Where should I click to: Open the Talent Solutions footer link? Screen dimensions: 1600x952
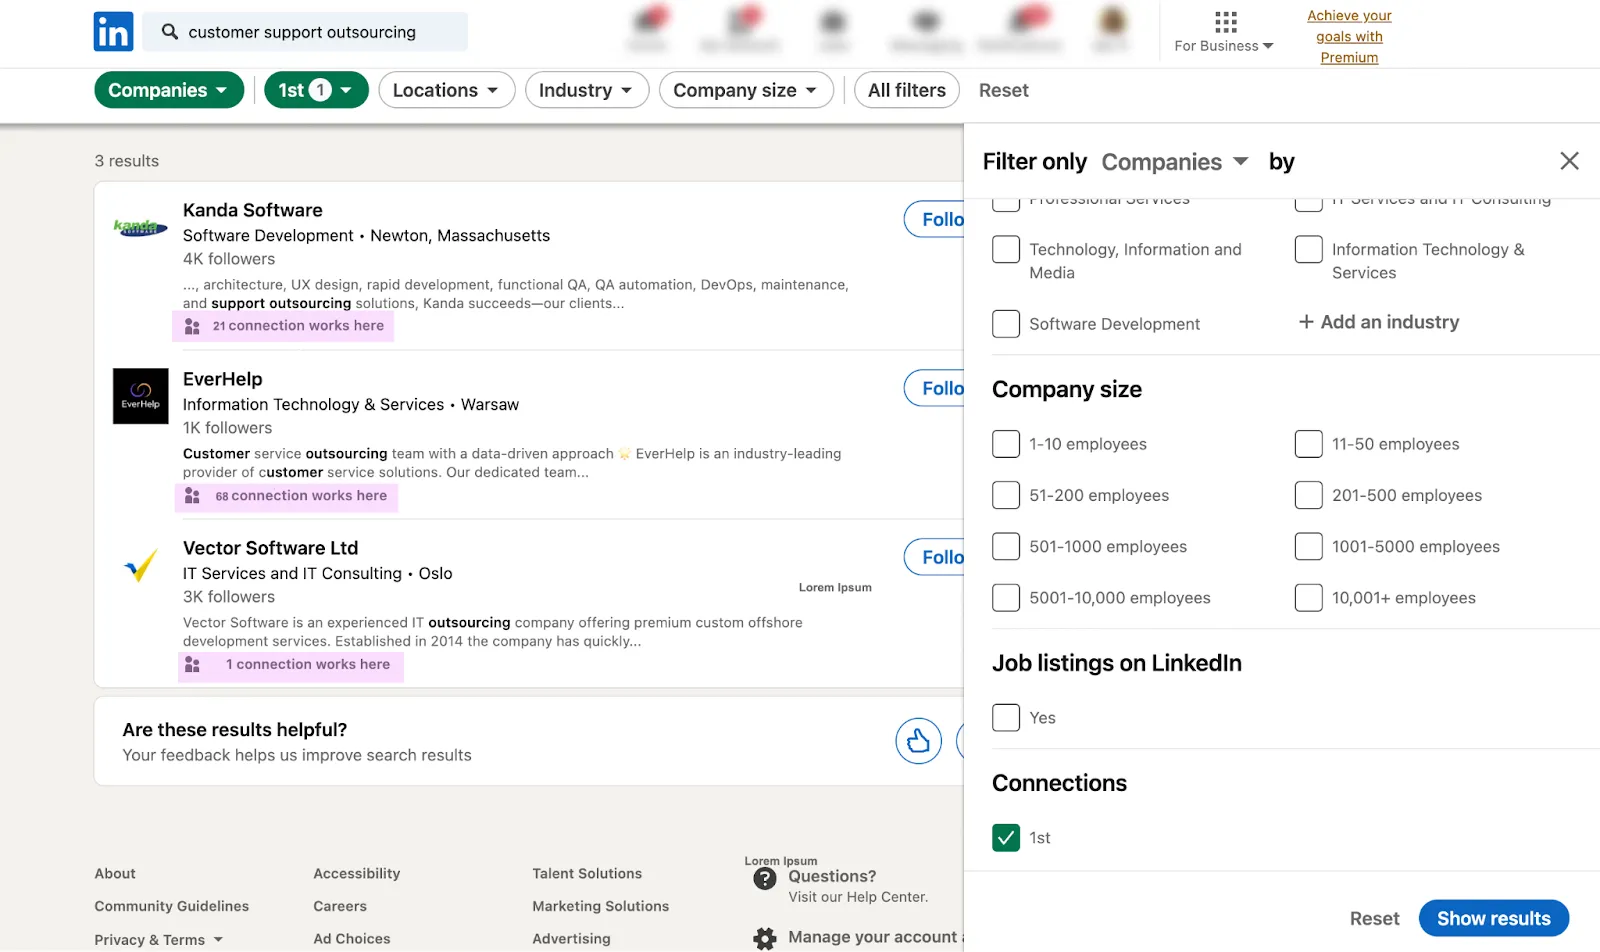pos(587,874)
